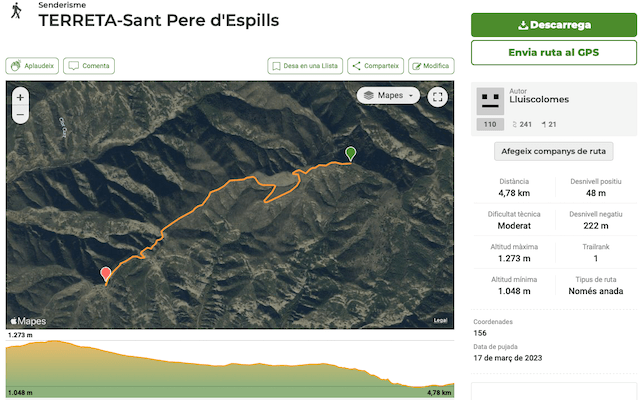This screenshot has width=640, height=400.
Task: Share the route via Comparteix
Action: pos(375,66)
